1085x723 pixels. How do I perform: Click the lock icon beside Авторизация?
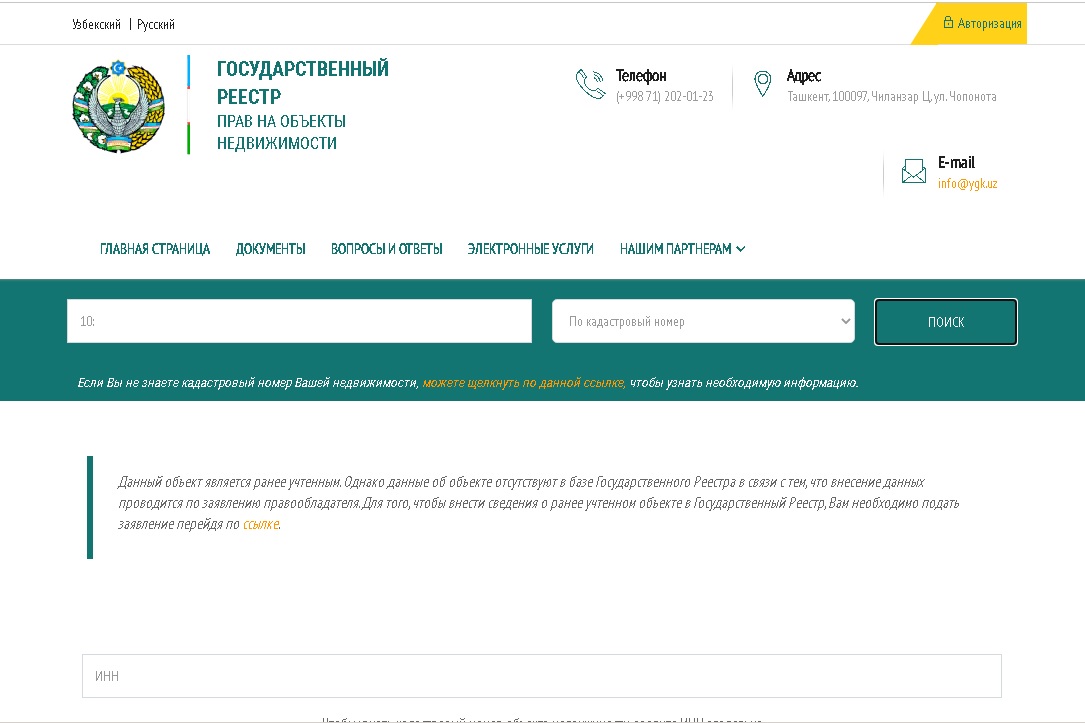(x=948, y=22)
